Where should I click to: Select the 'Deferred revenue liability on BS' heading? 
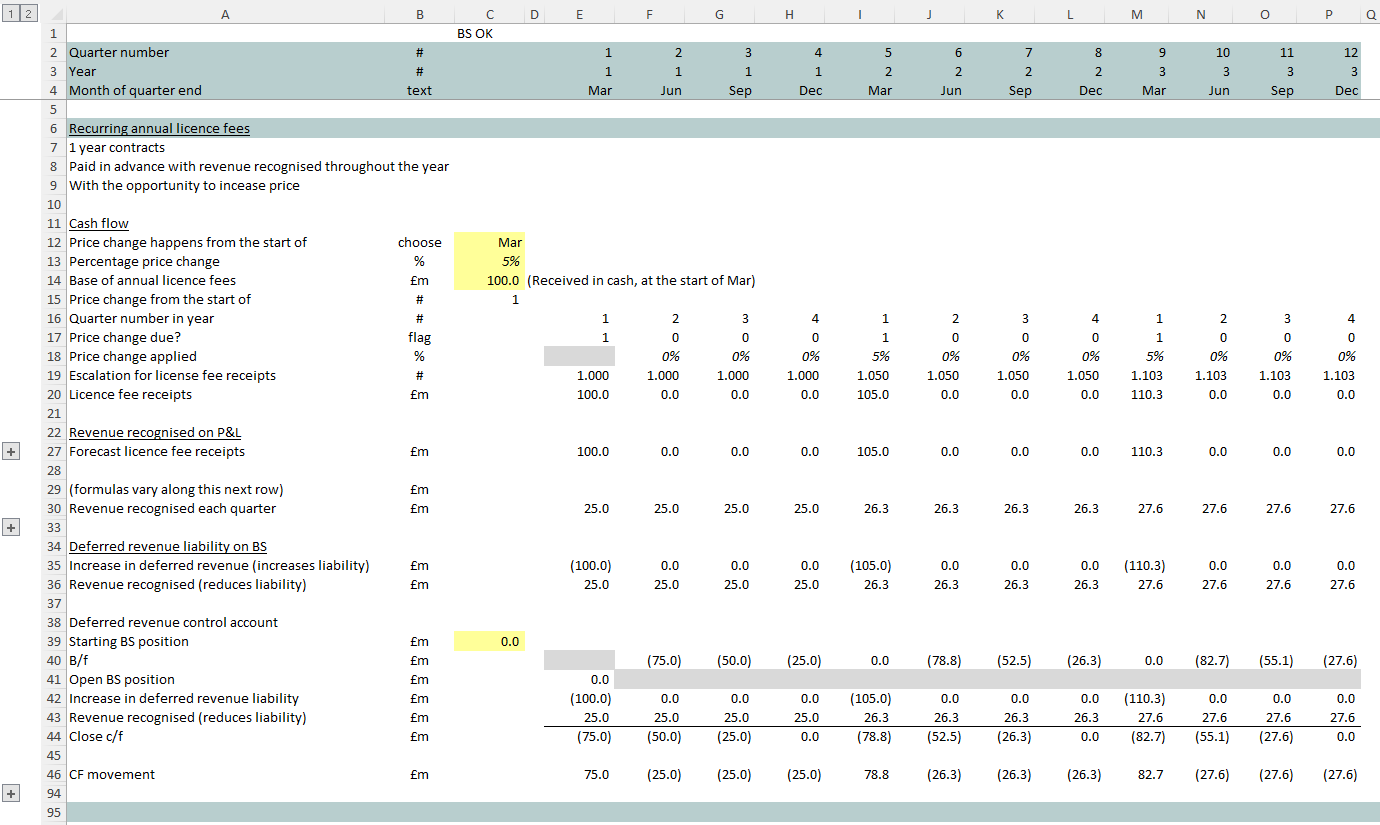pyautogui.click(x=167, y=546)
